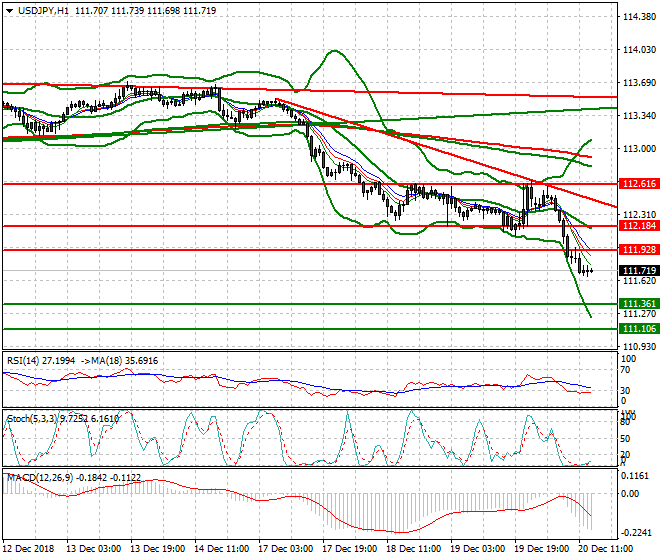Click the current price tag 111.719
This screenshot has width=660, height=560.
click(x=638, y=271)
